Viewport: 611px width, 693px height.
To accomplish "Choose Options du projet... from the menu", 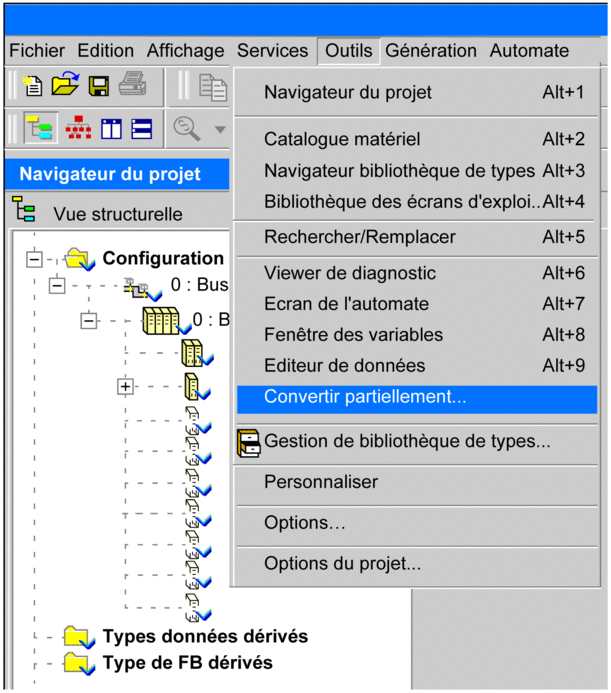I will tap(342, 564).
